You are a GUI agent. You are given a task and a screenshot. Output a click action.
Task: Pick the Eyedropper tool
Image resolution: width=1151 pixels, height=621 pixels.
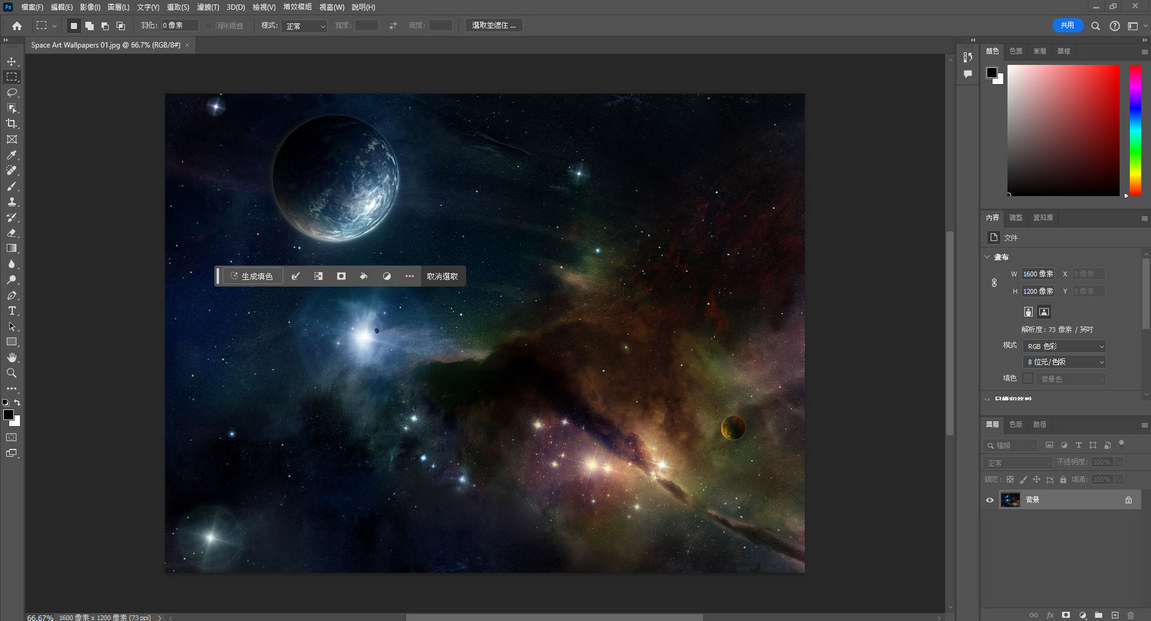coord(12,155)
